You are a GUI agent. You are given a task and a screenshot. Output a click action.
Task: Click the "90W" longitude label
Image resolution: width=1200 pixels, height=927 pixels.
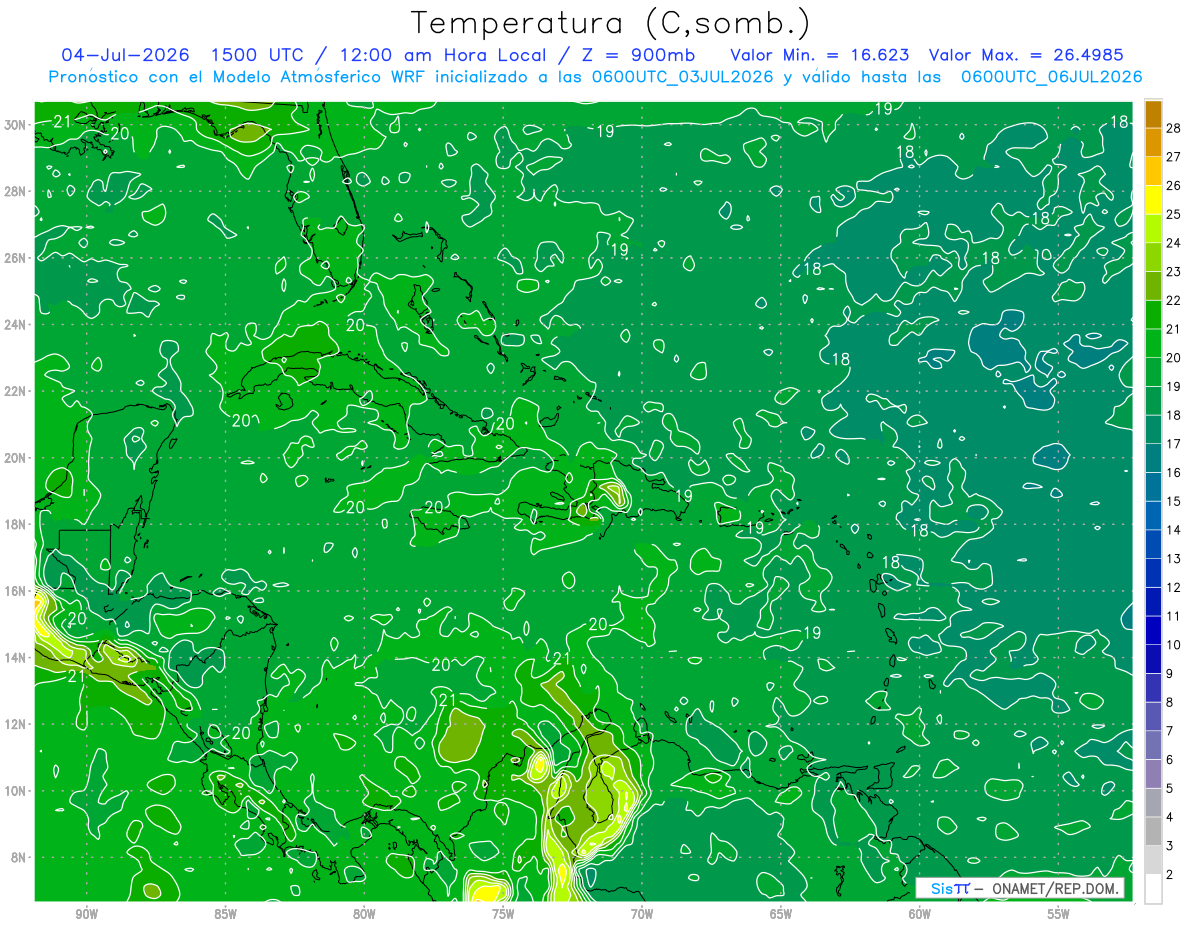pyautogui.click(x=86, y=914)
